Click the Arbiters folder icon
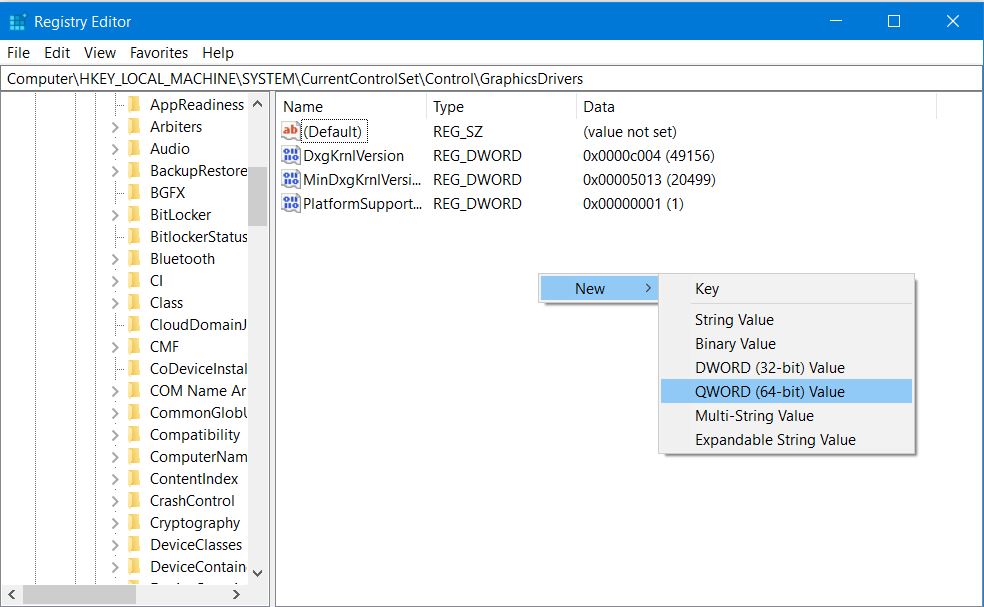The width and height of the screenshot is (984, 607). 134,126
